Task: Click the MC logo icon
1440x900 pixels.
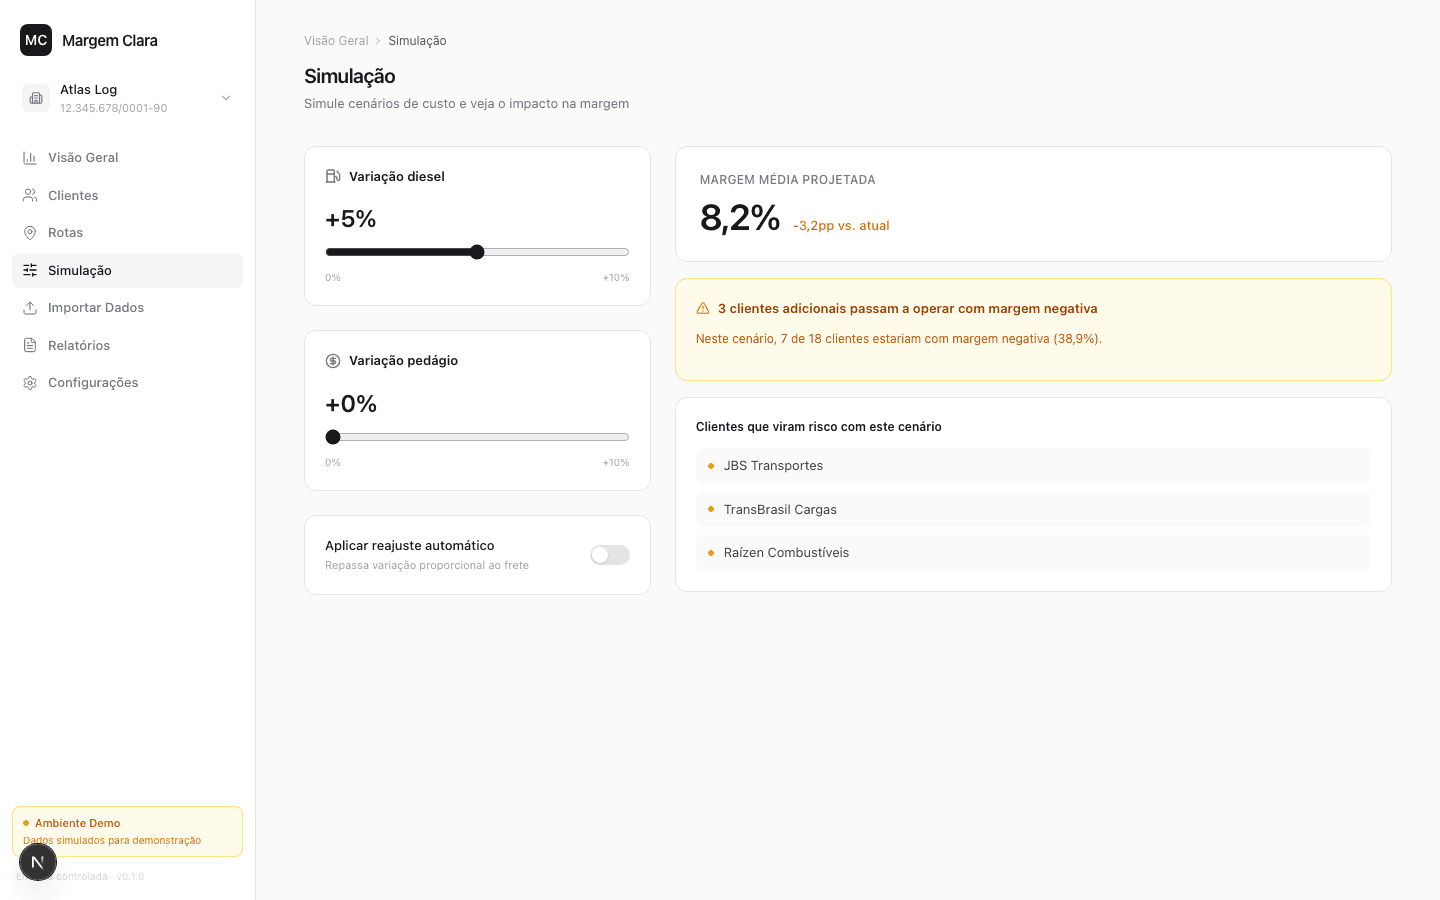Action: (x=36, y=40)
